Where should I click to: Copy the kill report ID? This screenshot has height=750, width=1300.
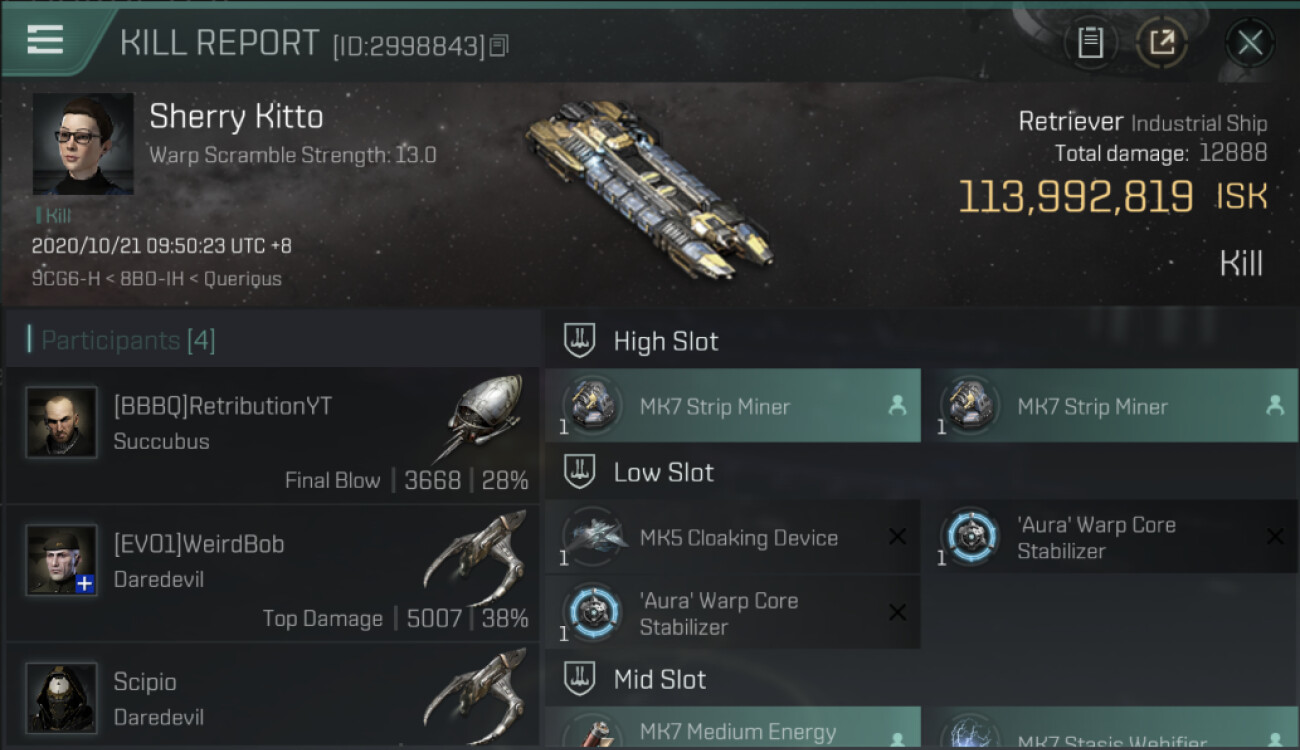pyautogui.click(x=498, y=45)
